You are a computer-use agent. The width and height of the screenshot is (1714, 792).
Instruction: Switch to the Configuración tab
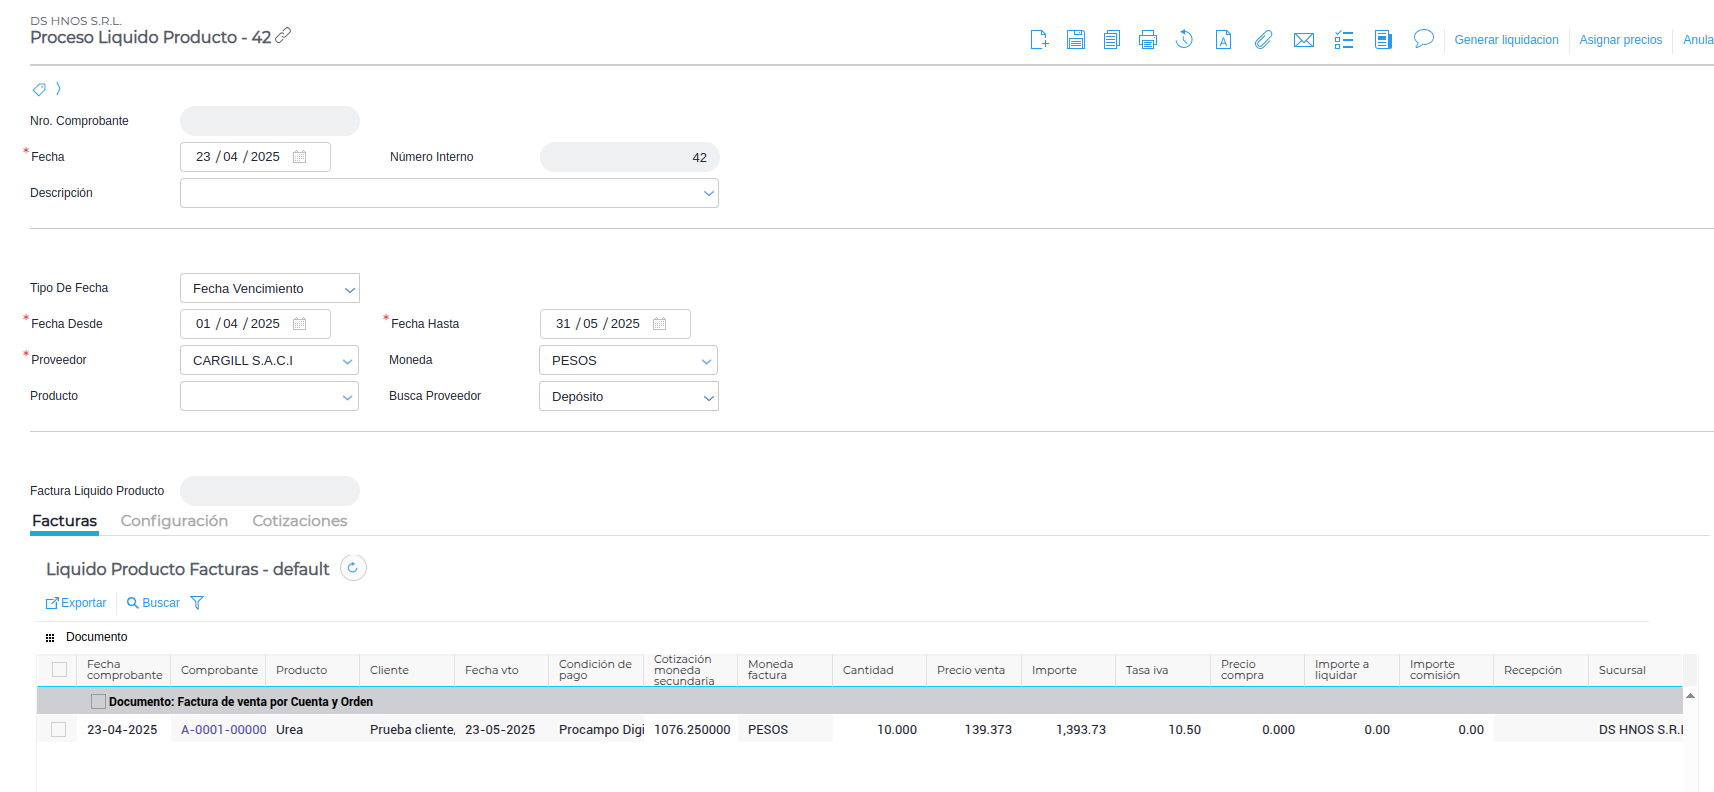click(174, 521)
